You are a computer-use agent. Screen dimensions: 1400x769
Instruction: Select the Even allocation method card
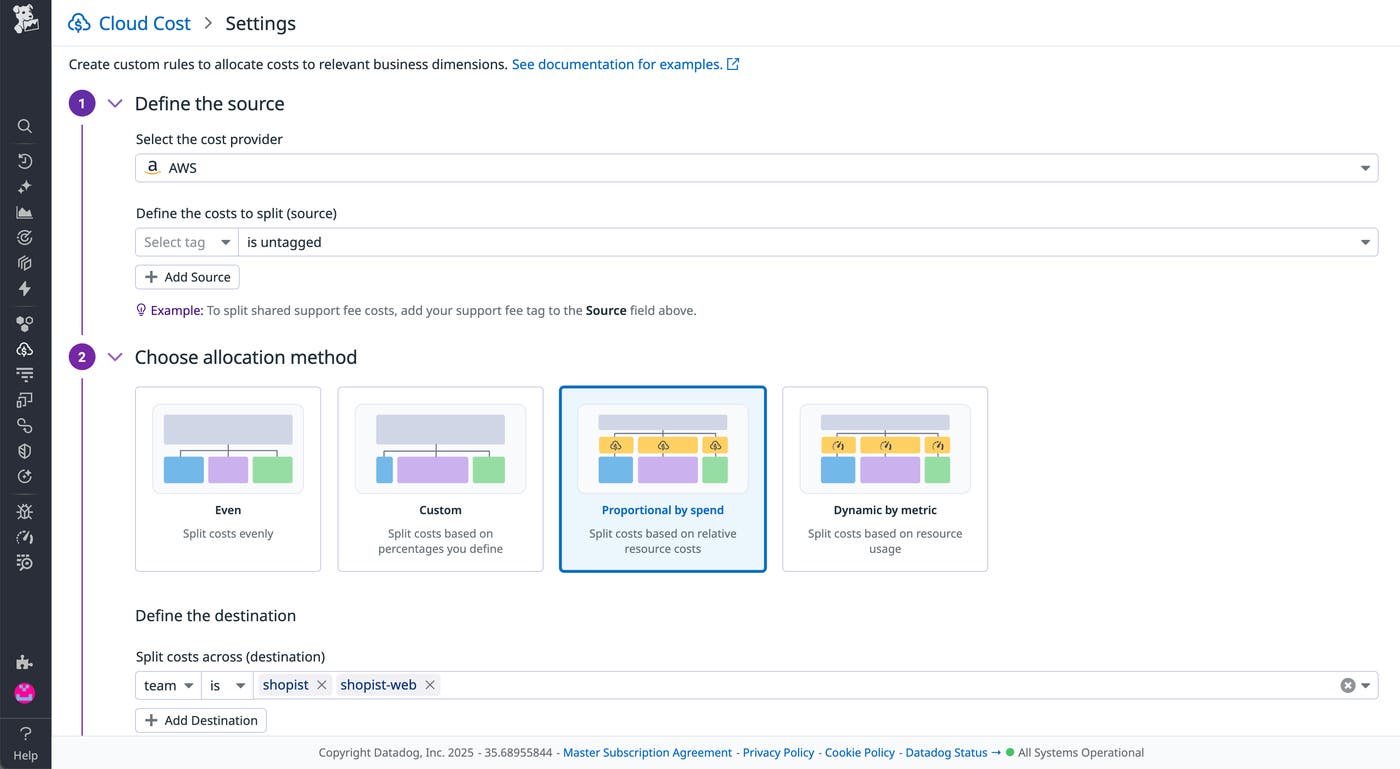click(x=227, y=480)
